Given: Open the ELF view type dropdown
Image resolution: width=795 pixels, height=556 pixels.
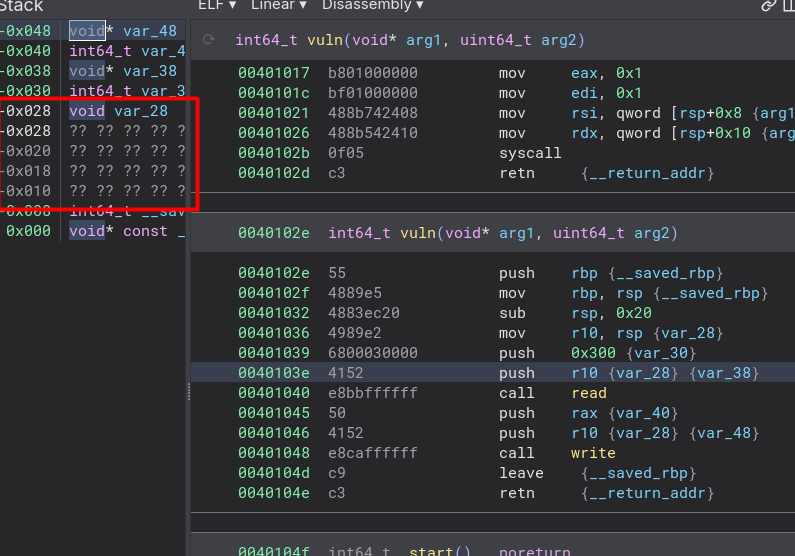Looking at the screenshot, I should [217, 6].
